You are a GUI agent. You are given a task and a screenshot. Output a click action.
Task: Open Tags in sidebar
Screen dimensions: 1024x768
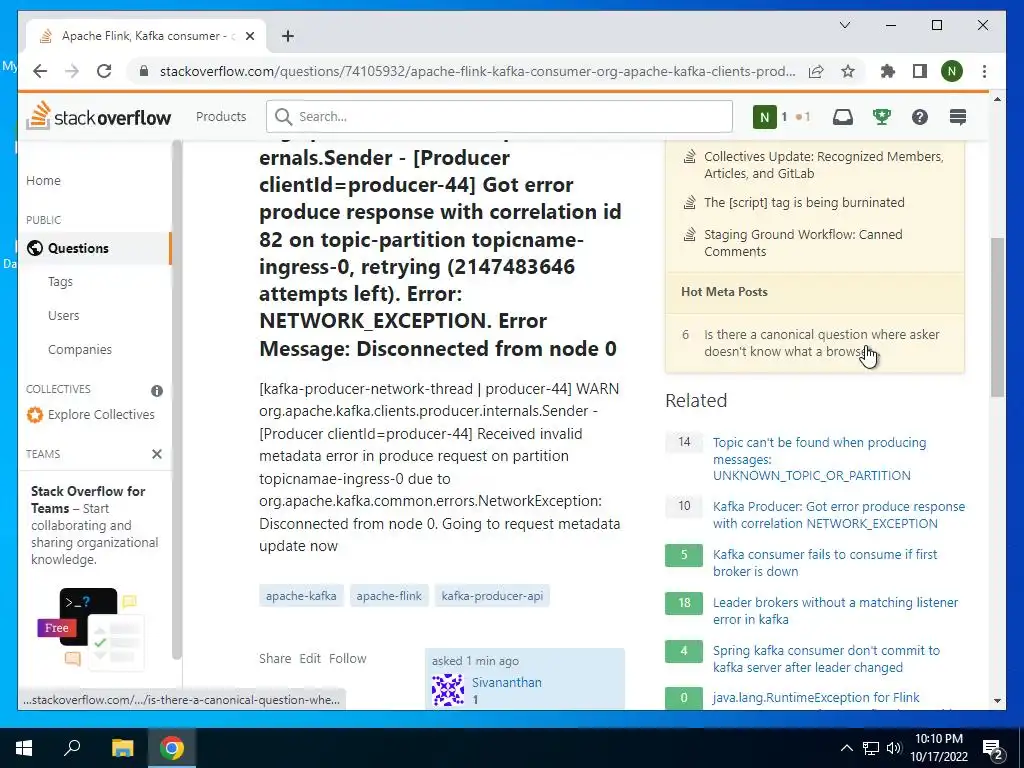pyautogui.click(x=60, y=281)
